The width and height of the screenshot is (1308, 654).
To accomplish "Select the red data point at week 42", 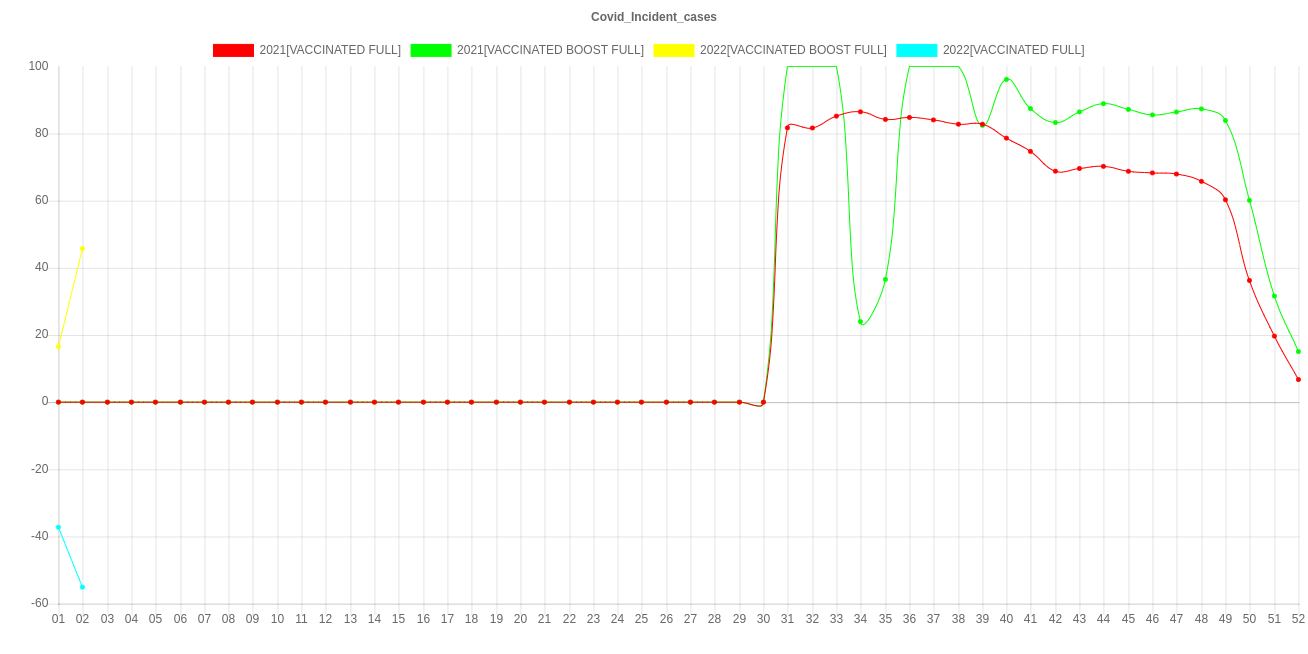I will click(1055, 171).
